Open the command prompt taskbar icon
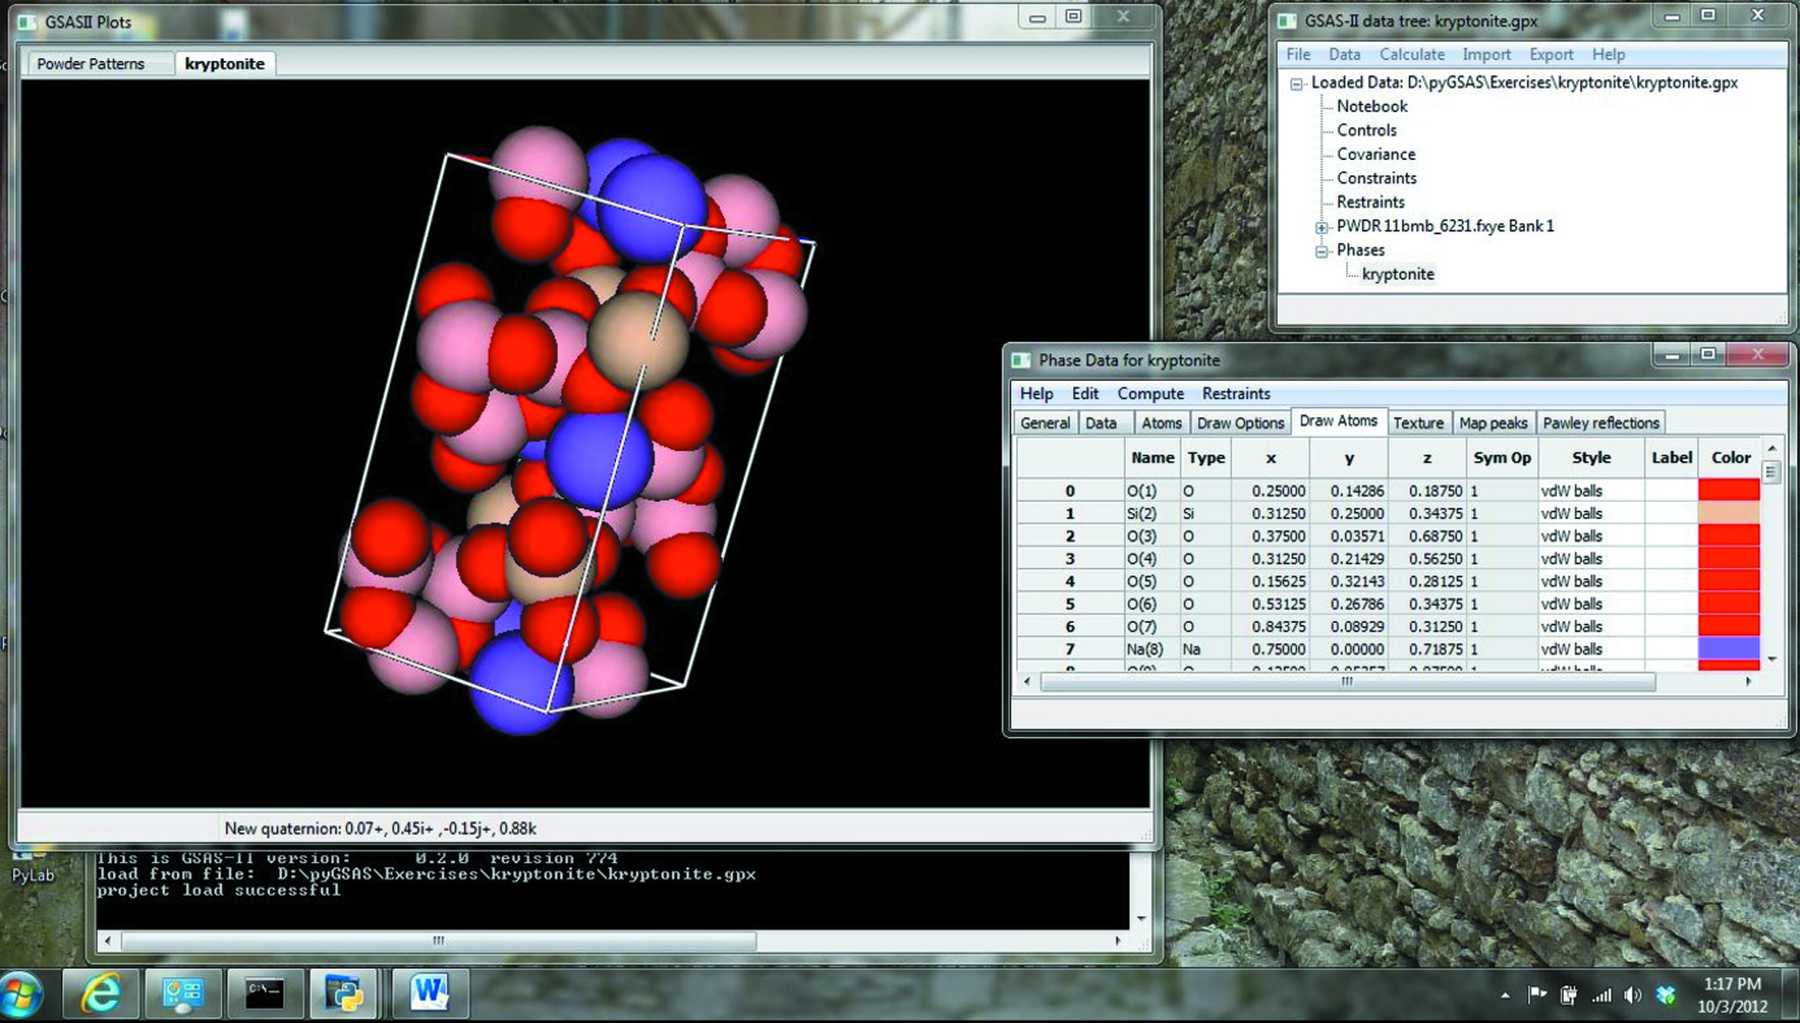The image size is (1800, 1023). click(264, 993)
